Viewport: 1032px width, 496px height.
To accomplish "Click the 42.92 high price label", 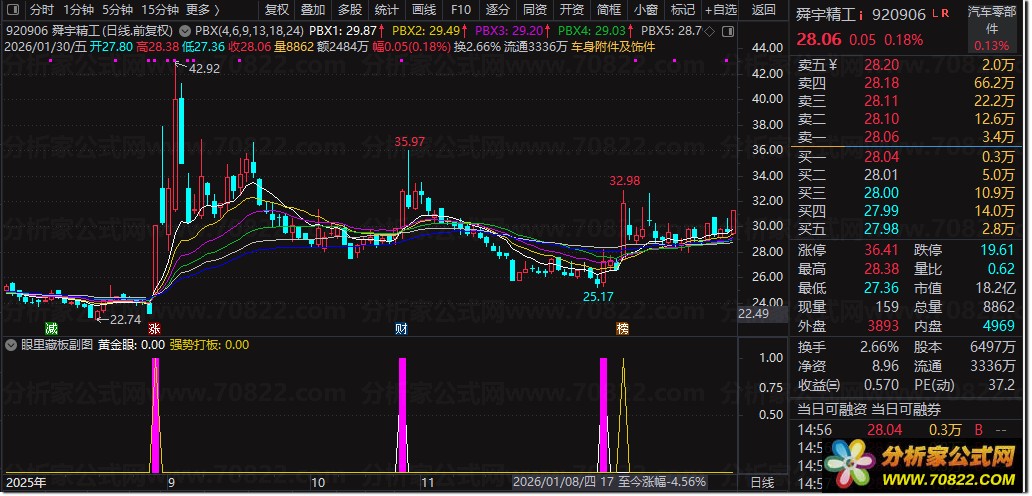I will click(x=204, y=68).
